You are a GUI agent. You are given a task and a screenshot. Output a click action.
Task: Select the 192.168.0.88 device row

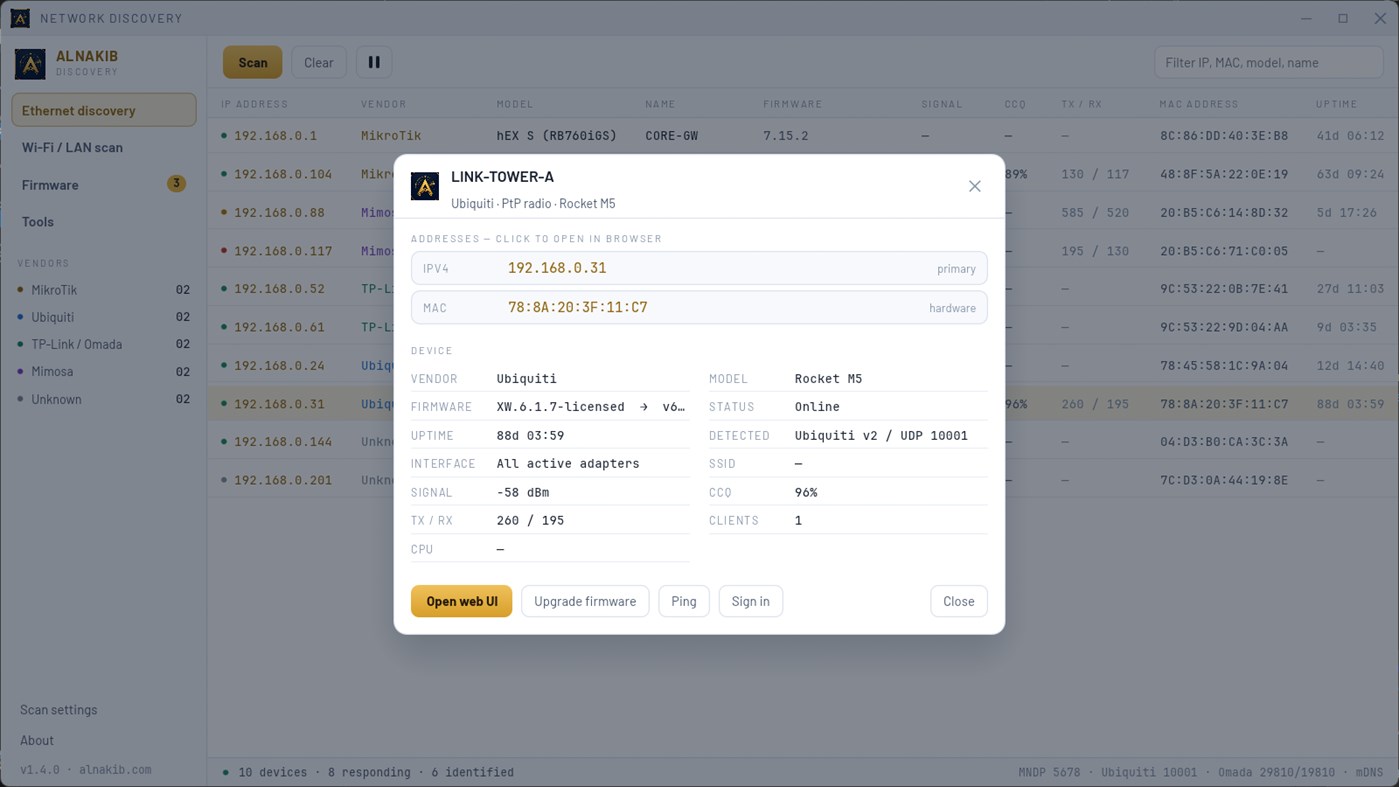[803, 212]
